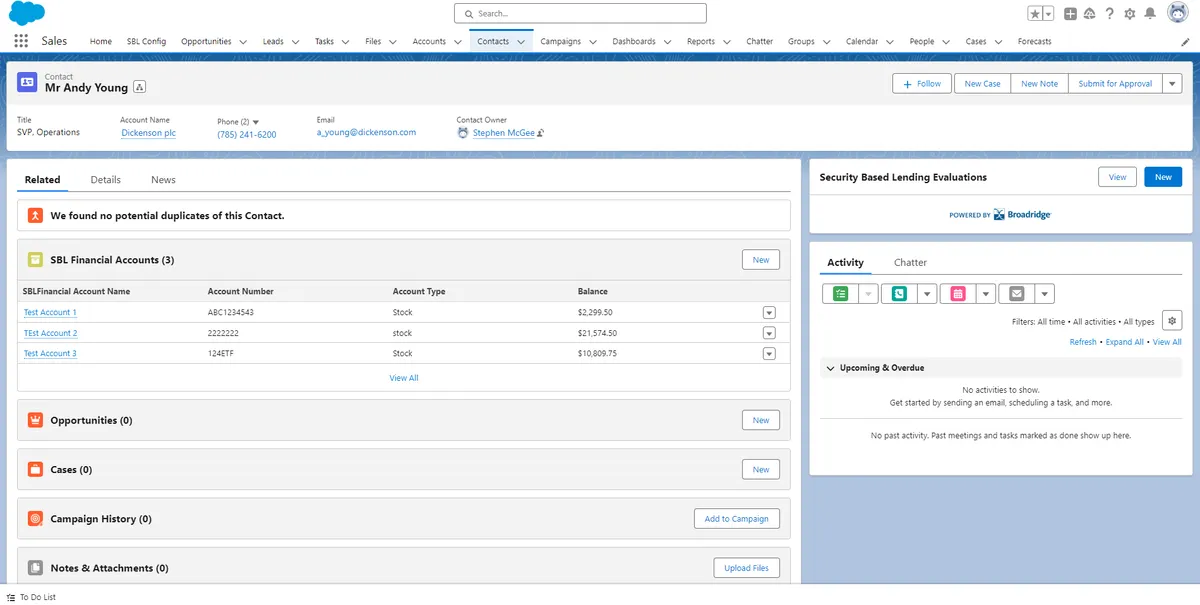1200x605 pixels.
Task: Open the Trailhead guidance icon
Action: (1090, 14)
